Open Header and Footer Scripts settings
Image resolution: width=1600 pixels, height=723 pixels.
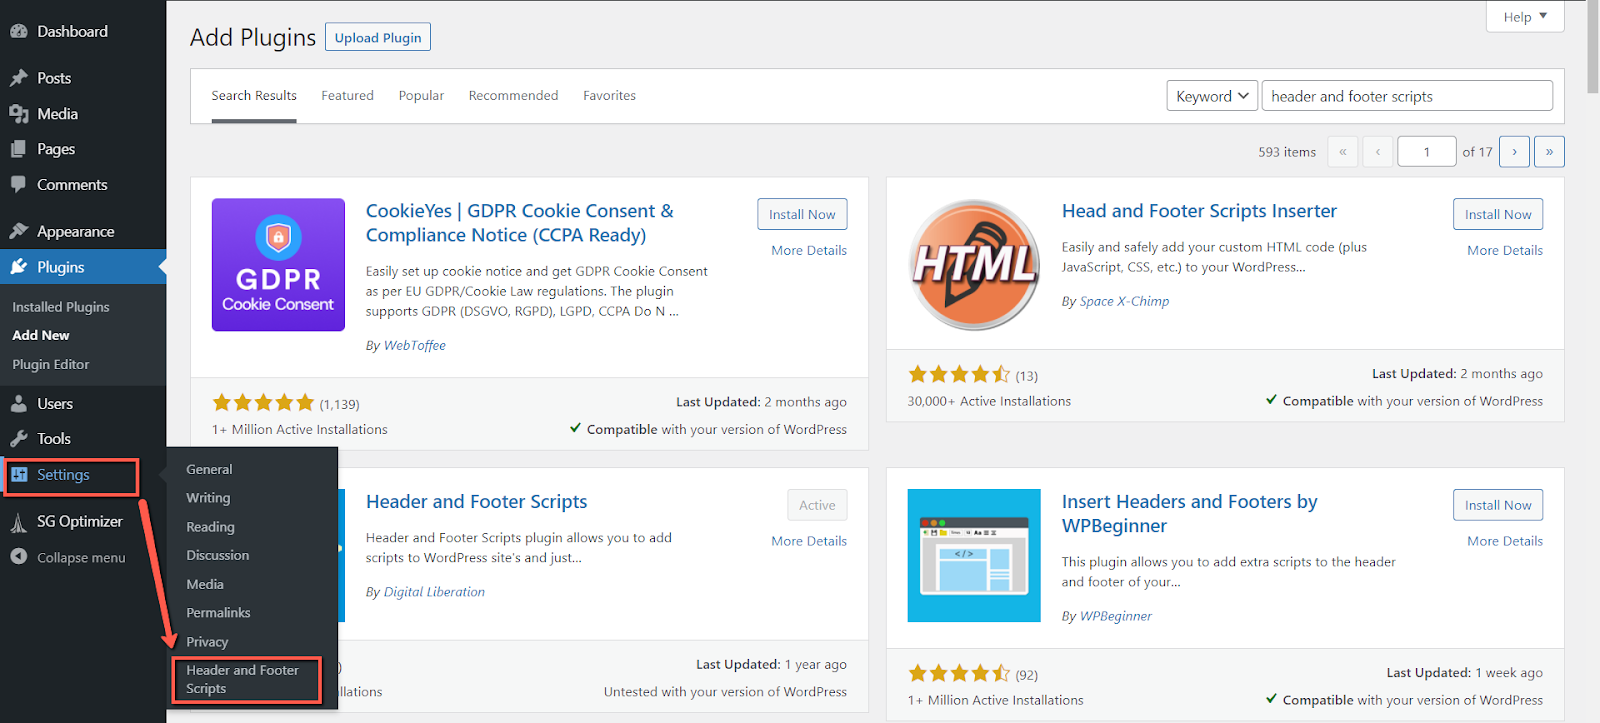[242, 679]
